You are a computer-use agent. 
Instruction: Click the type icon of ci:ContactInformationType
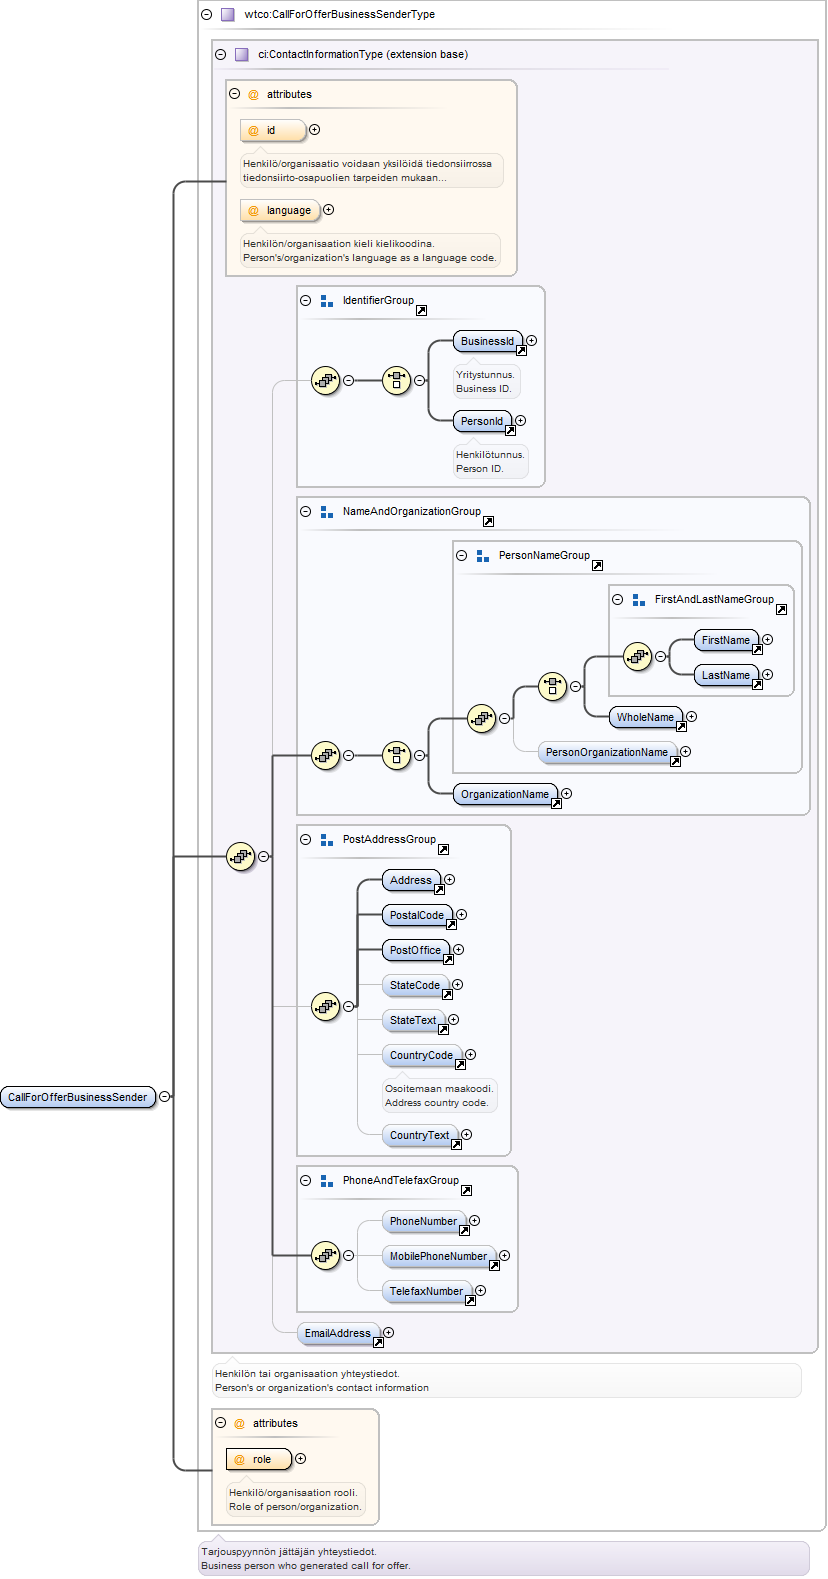242,55
